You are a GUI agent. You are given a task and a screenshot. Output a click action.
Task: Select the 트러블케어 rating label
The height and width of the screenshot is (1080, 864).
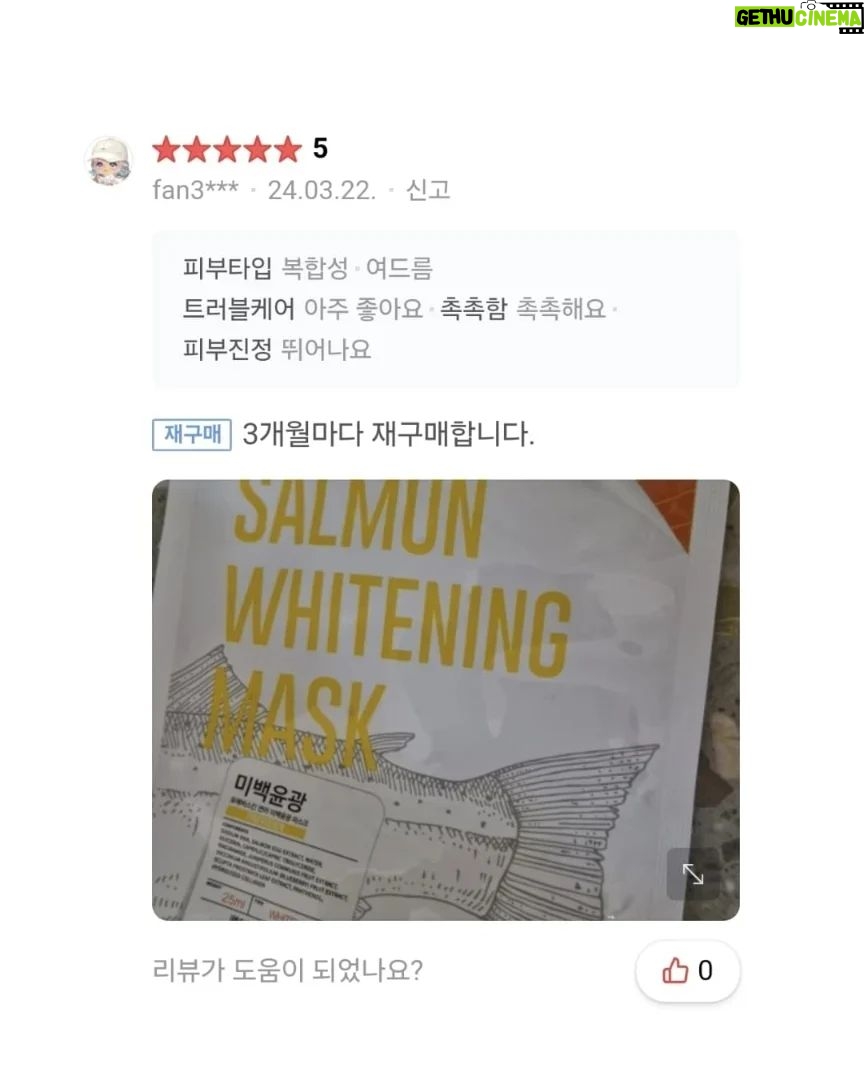(238, 308)
